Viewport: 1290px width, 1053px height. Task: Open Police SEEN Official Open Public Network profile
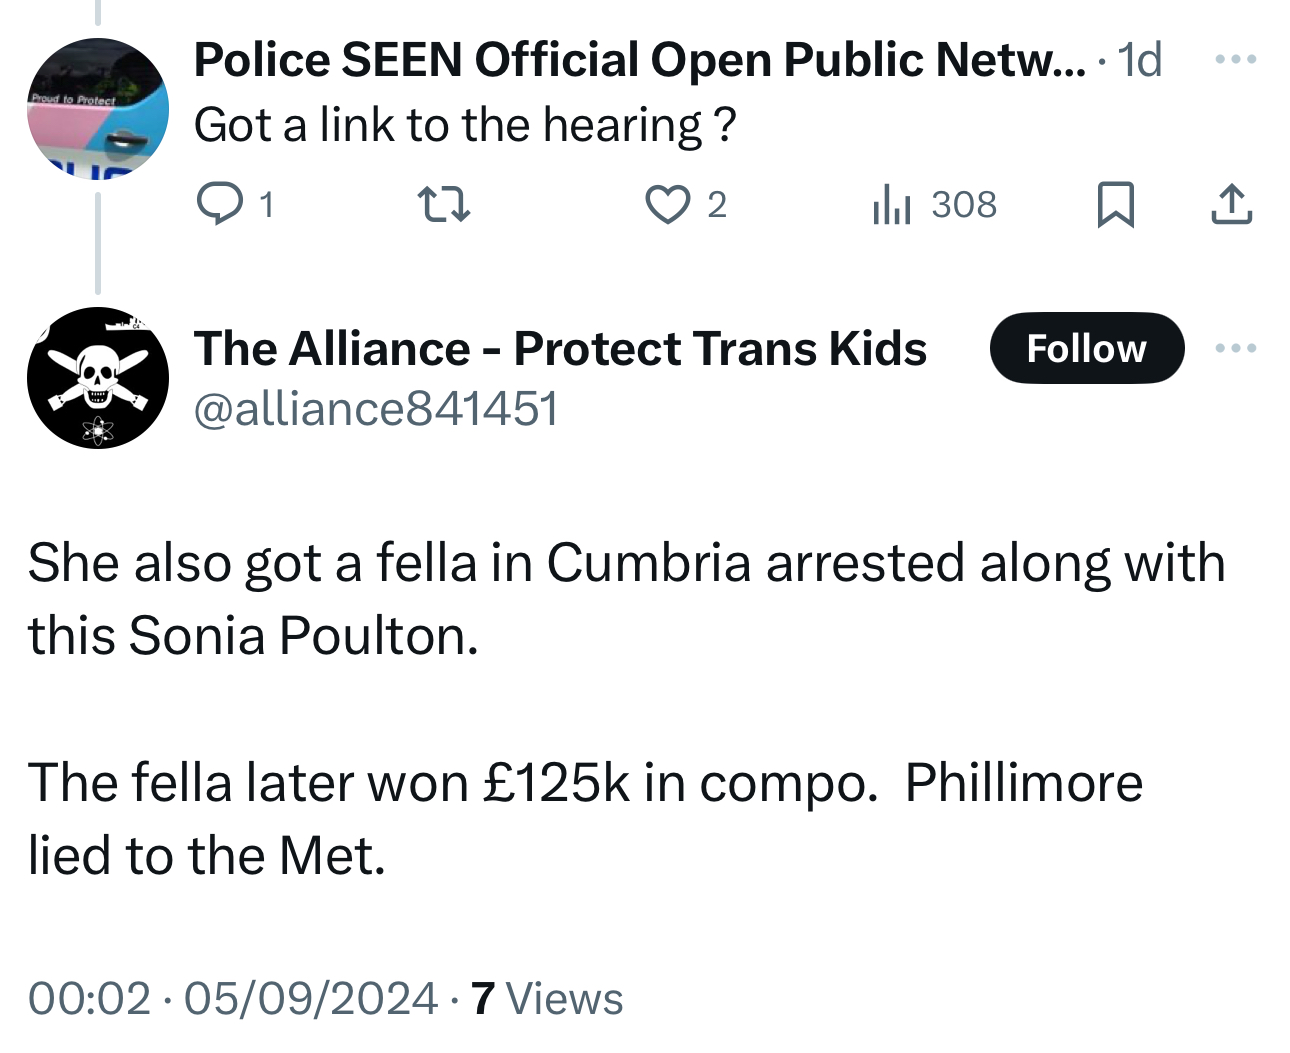[x=638, y=60]
